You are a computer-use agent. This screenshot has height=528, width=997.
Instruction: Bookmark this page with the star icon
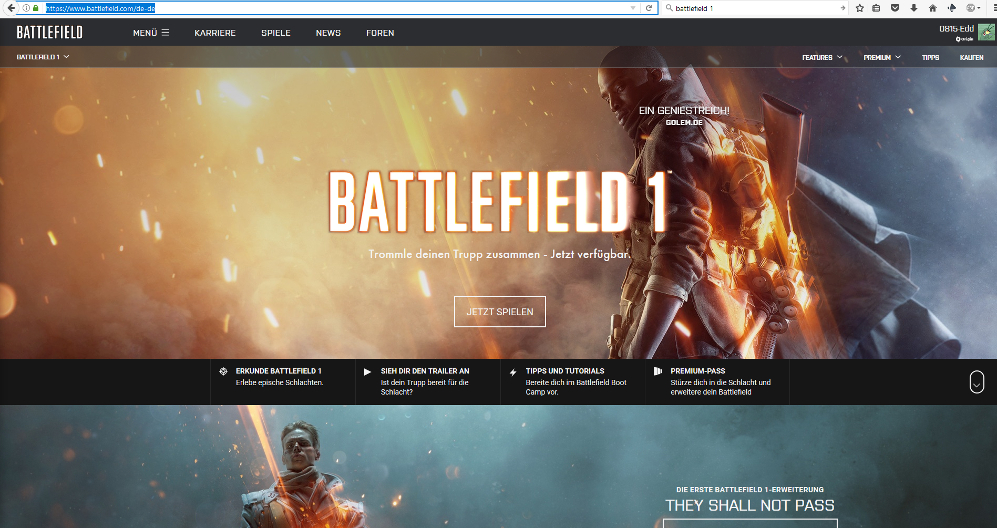pyautogui.click(x=859, y=8)
